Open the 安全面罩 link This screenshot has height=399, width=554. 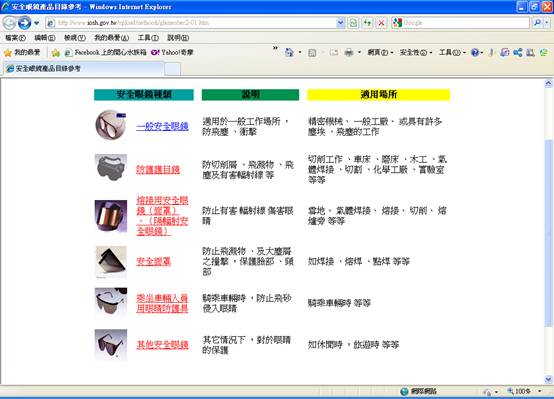[x=153, y=262]
